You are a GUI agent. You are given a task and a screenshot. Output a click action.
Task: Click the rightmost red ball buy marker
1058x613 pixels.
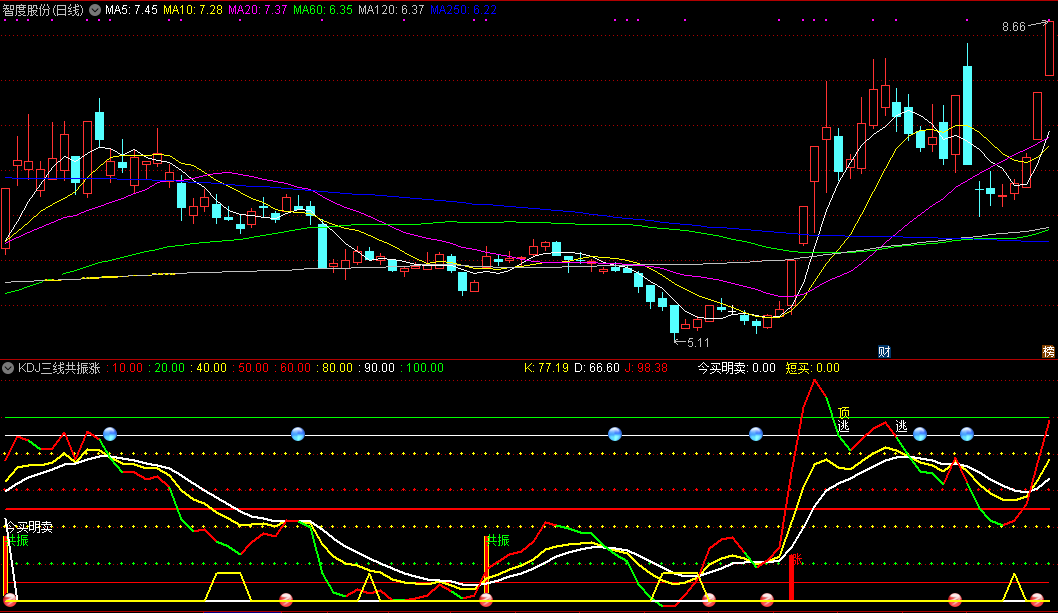coord(1037,599)
